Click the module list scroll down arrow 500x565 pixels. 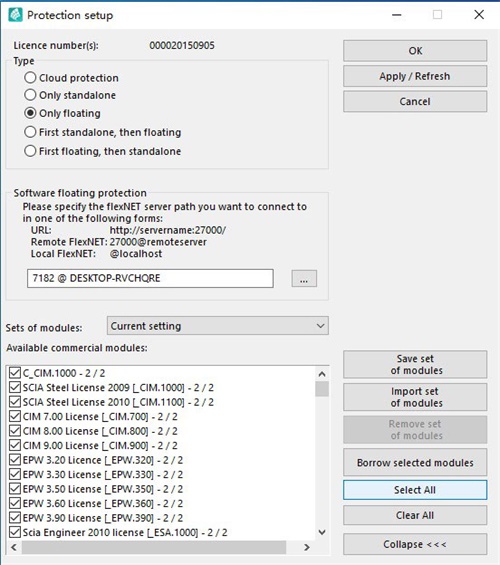click(322, 532)
